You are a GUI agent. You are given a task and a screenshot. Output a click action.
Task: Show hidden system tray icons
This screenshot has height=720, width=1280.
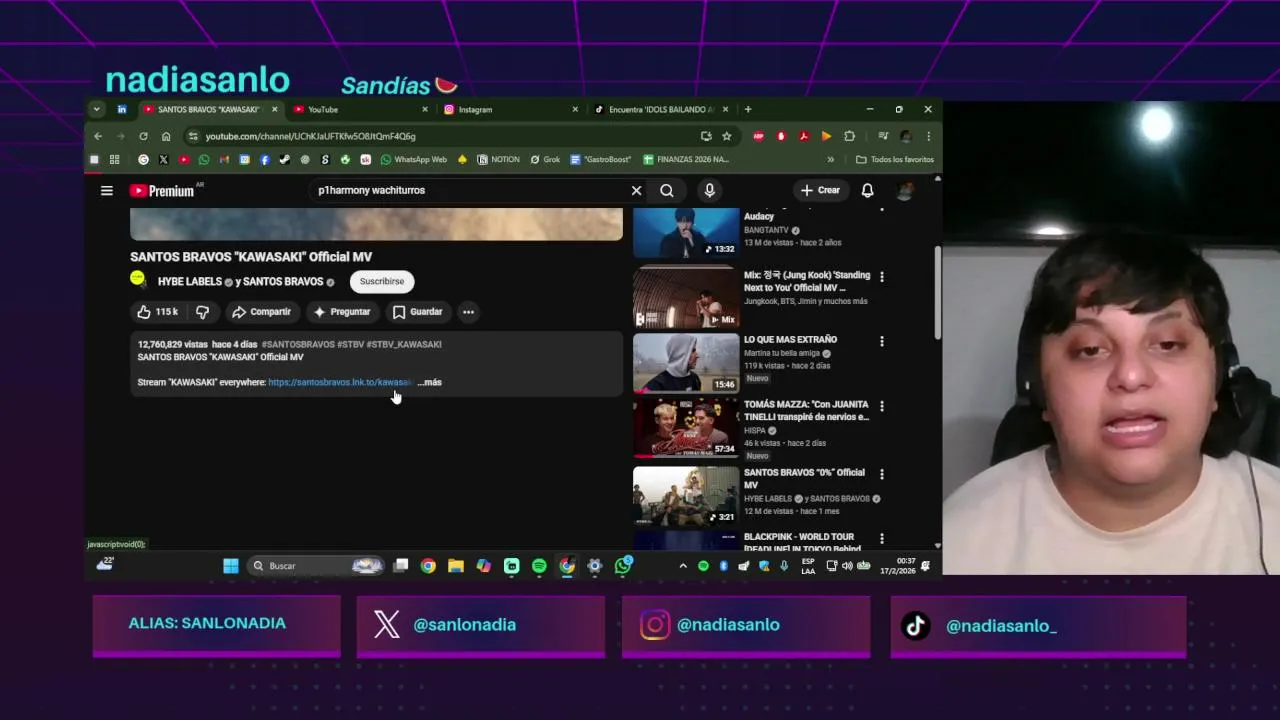click(683, 566)
